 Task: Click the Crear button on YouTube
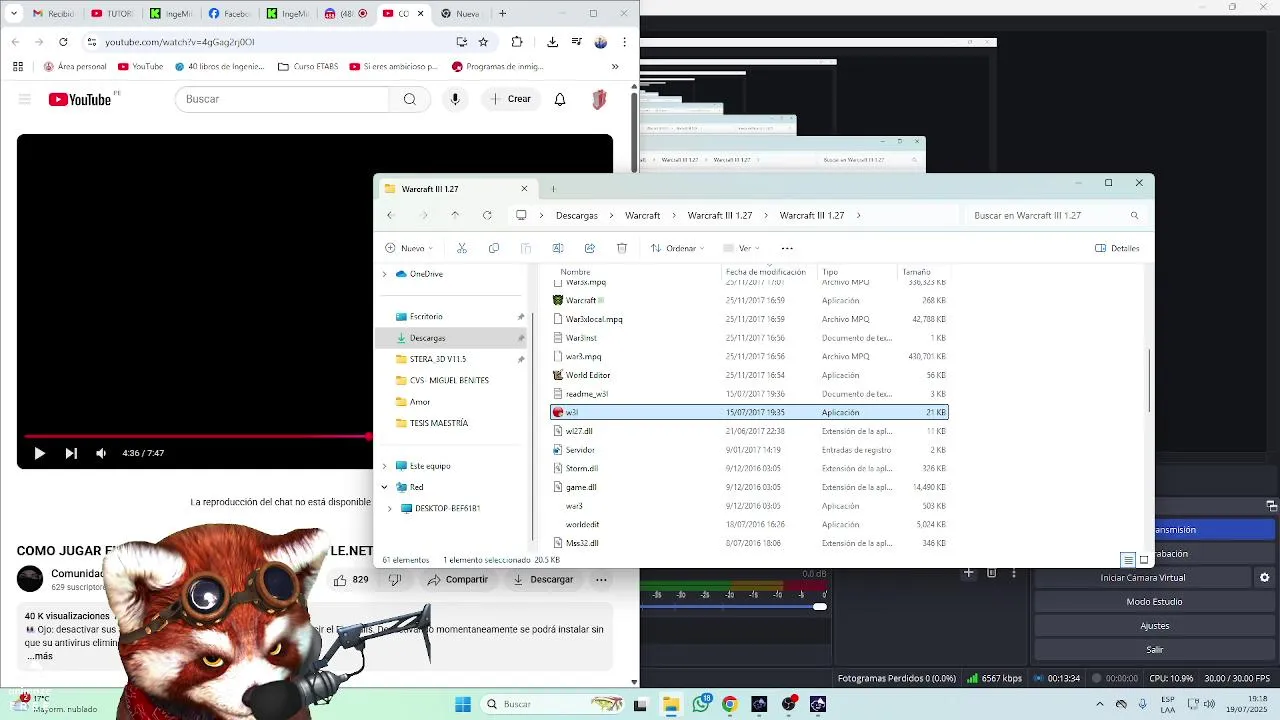pyautogui.click(x=511, y=99)
